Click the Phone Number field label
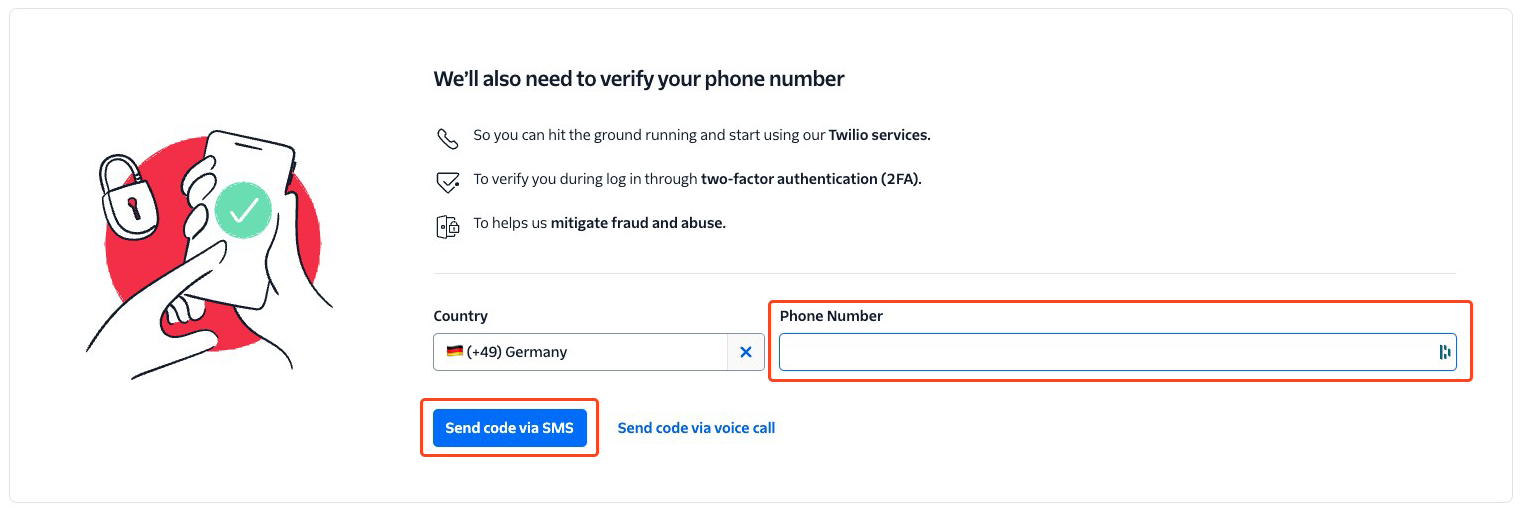 point(832,316)
